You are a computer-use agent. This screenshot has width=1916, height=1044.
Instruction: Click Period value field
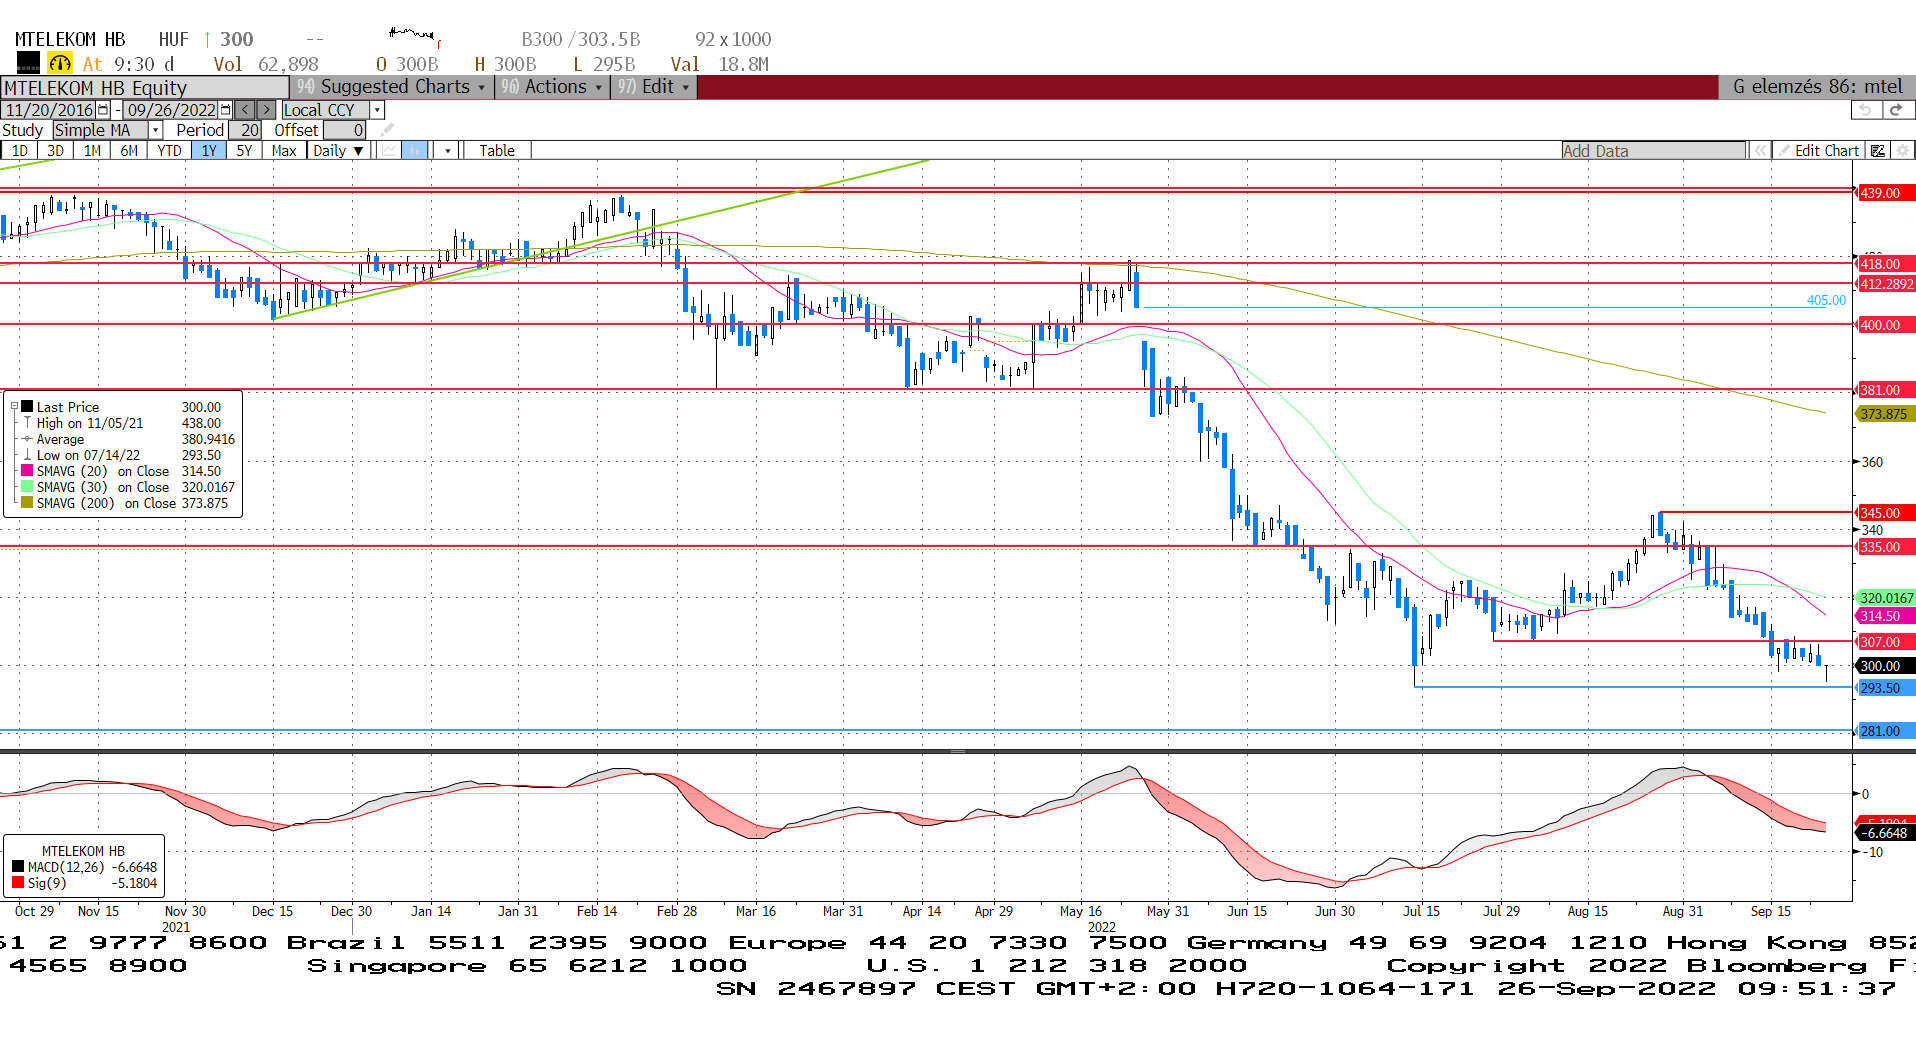pyautogui.click(x=246, y=130)
